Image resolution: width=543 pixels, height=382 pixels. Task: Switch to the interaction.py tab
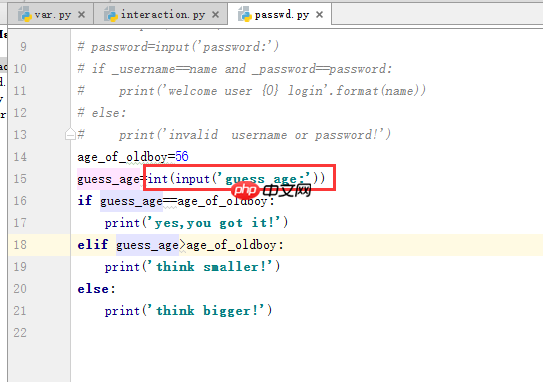(162, 15)
